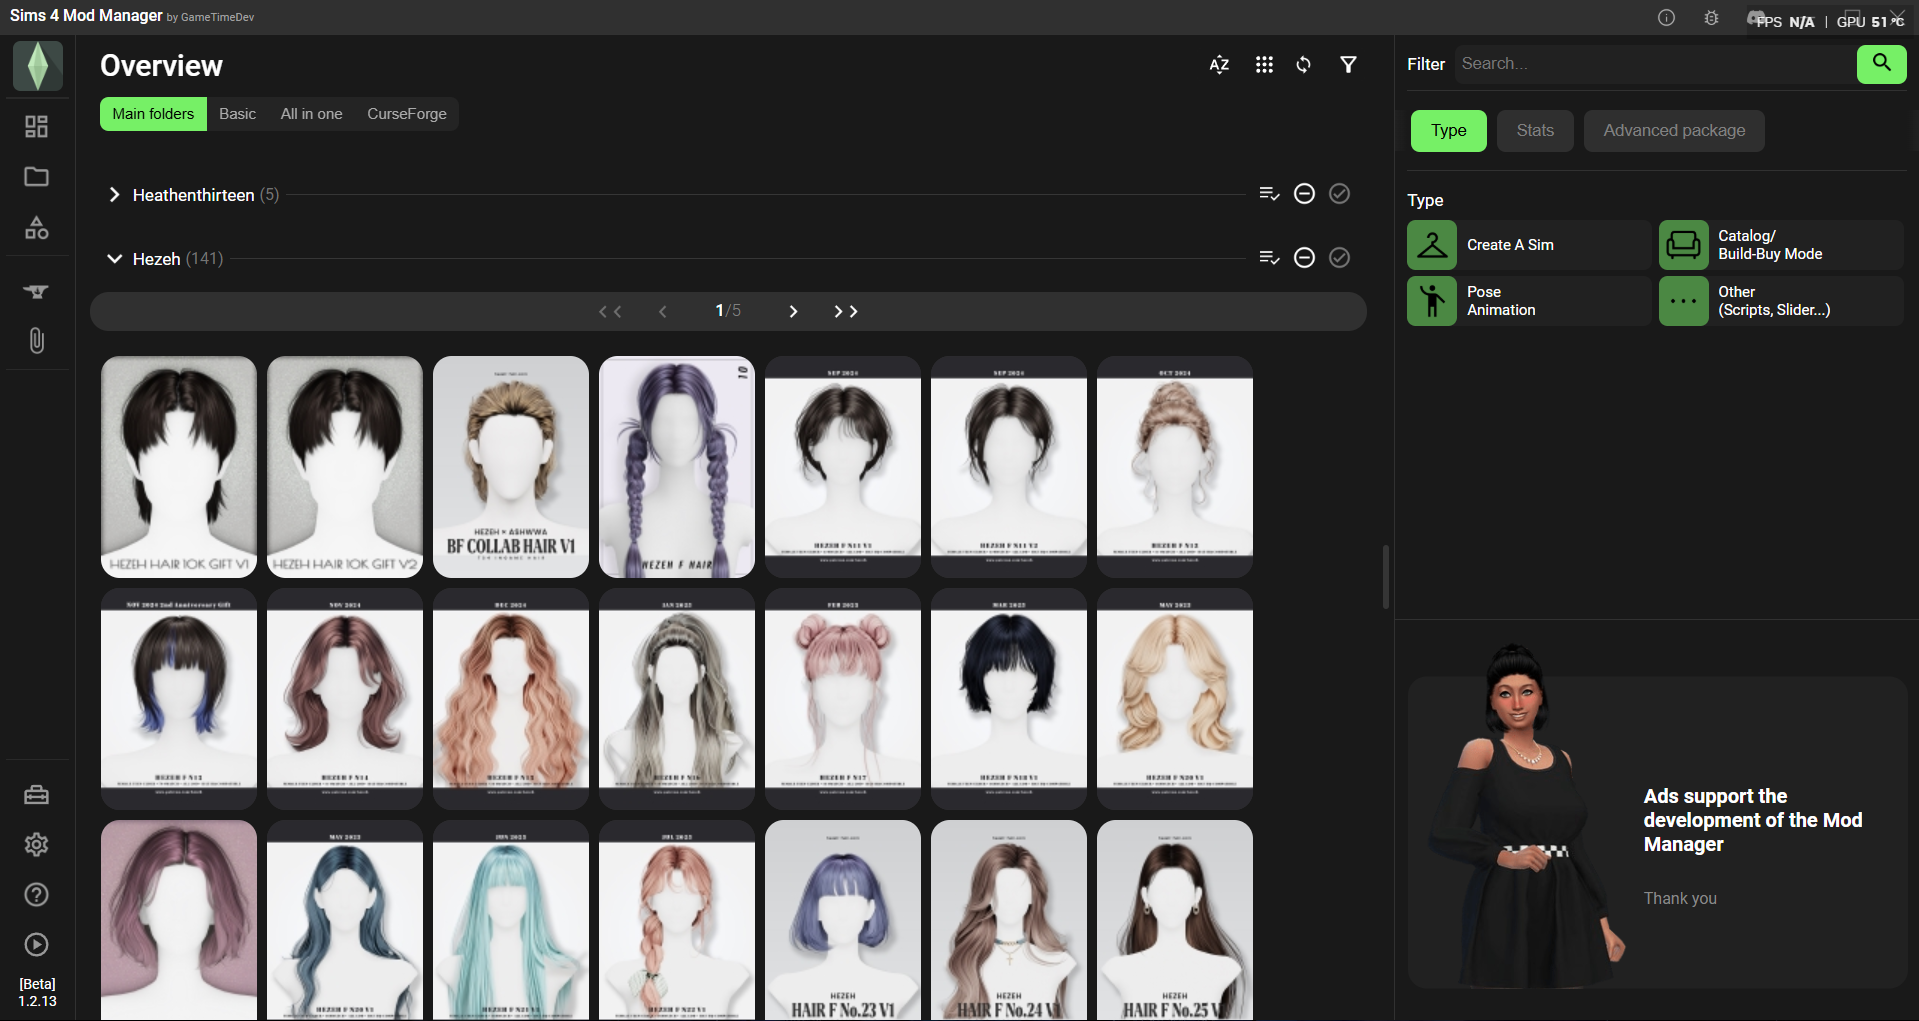1919x1021 pixels.
Task: Switch to the Advanced package filter tab
Action: [1674, 131]
